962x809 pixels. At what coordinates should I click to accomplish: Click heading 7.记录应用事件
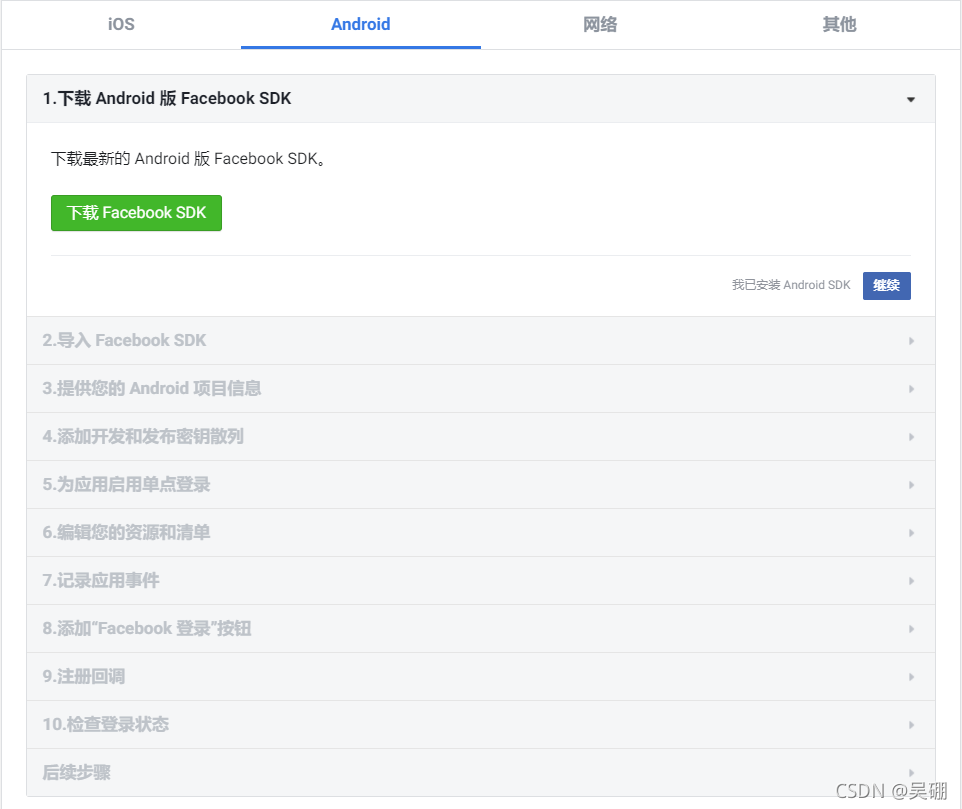(101, 580)
